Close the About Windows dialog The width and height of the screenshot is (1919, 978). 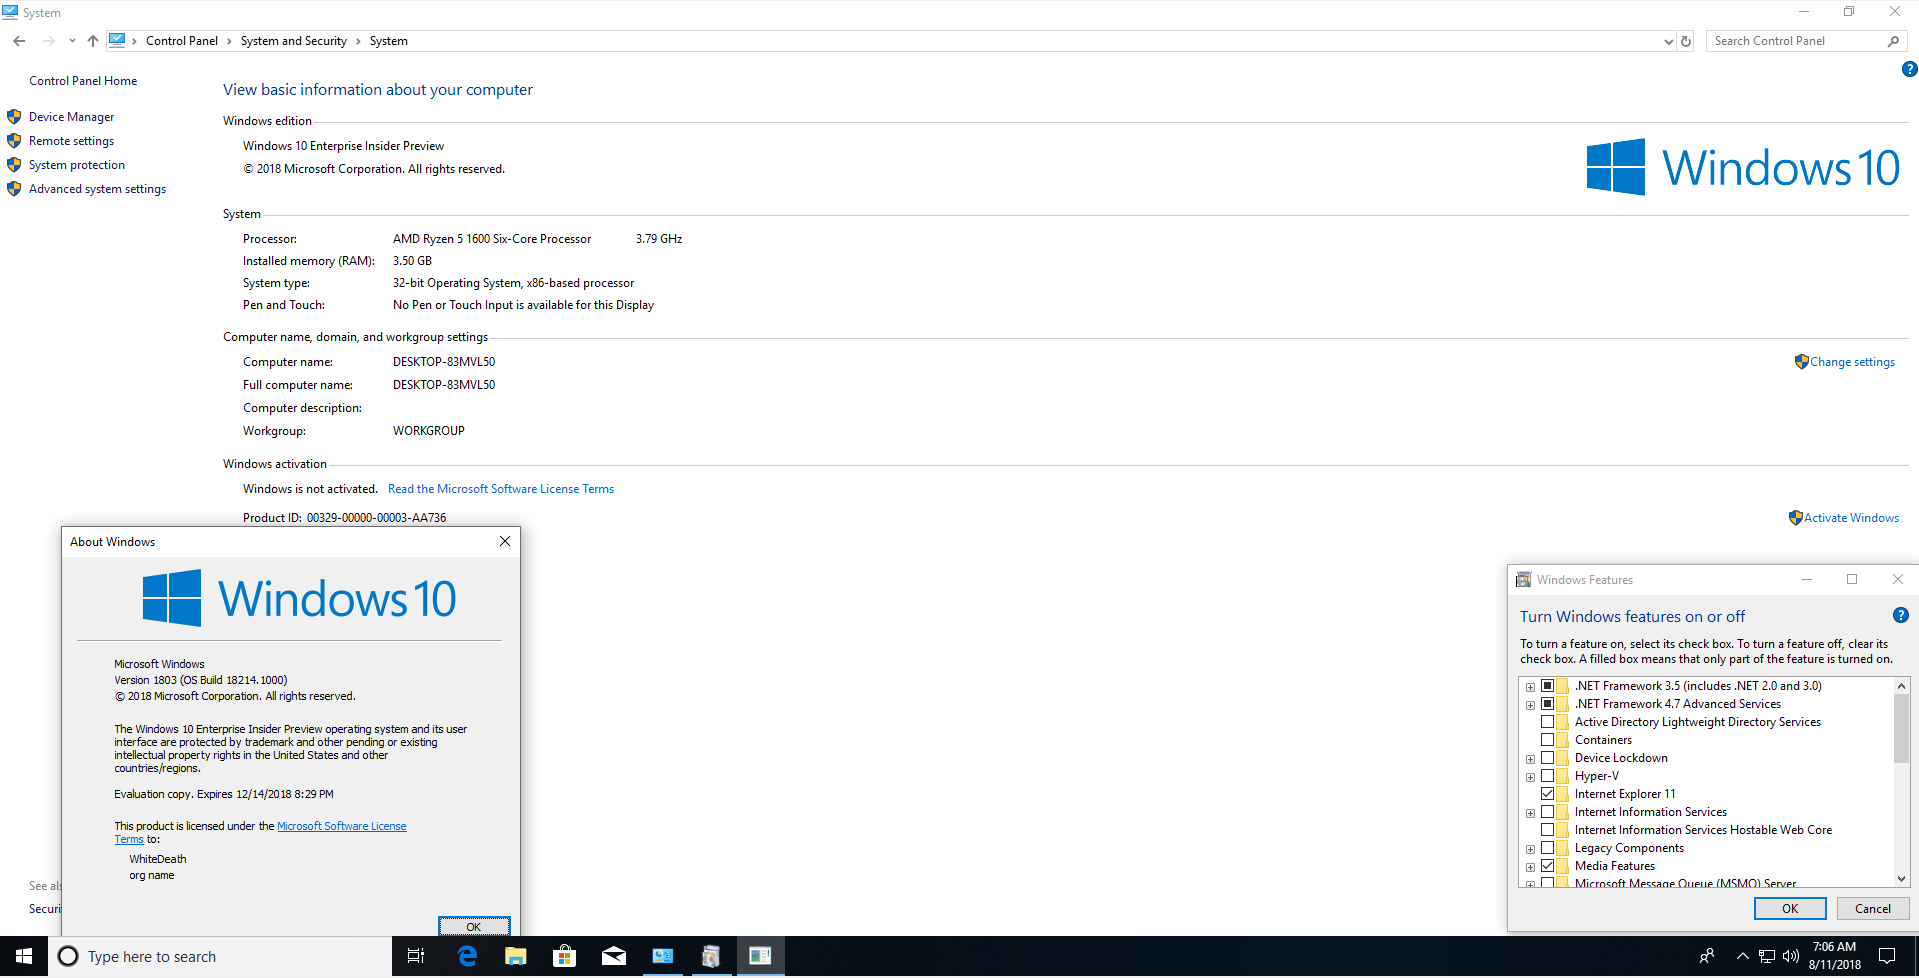[505, 541]
